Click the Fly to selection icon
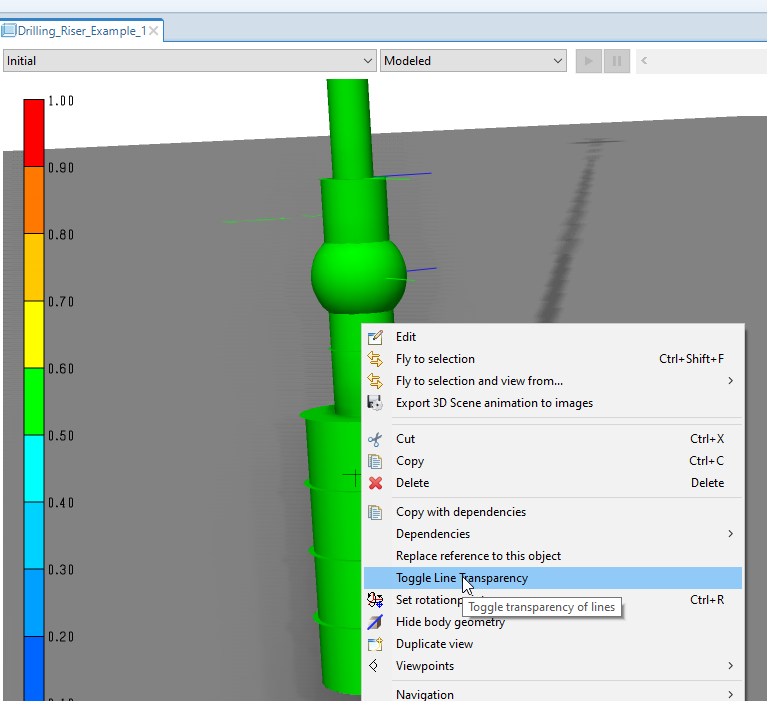This screenshot has width=767, height=701. (x=375, y=359)
